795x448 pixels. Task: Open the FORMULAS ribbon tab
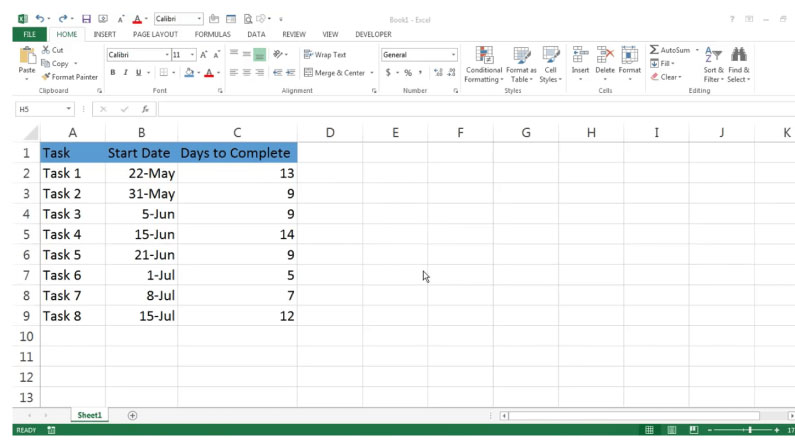[212, 34]
